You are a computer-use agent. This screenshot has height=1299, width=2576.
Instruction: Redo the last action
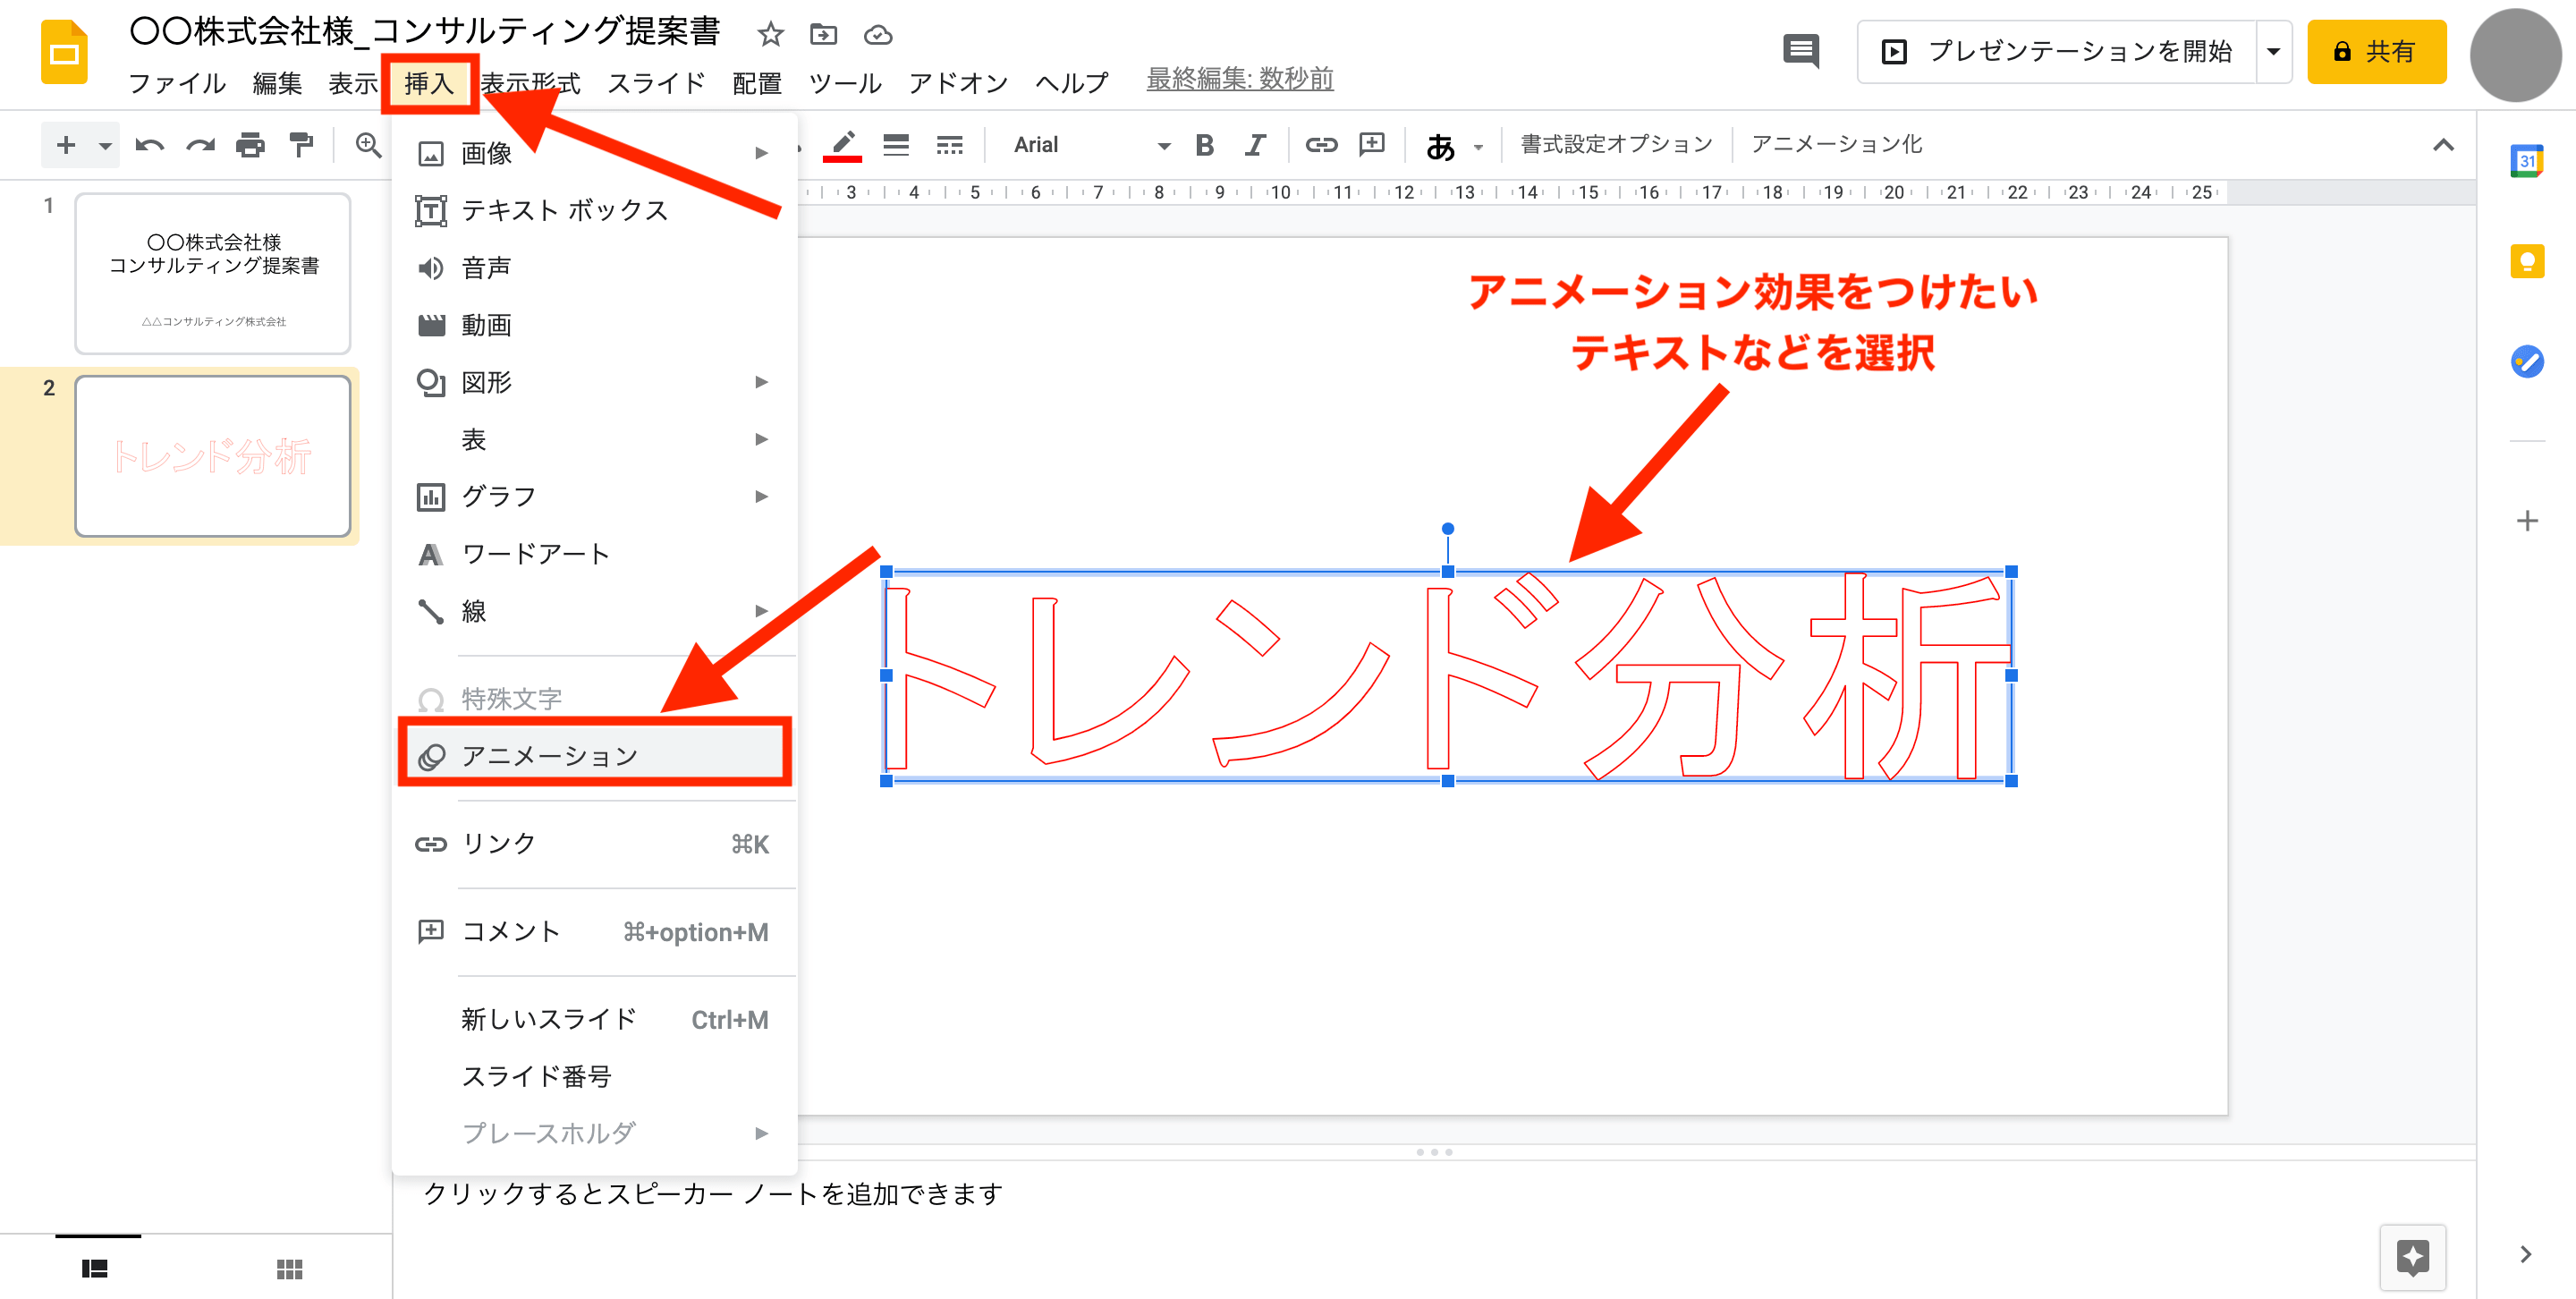click(x=200, y=145)
